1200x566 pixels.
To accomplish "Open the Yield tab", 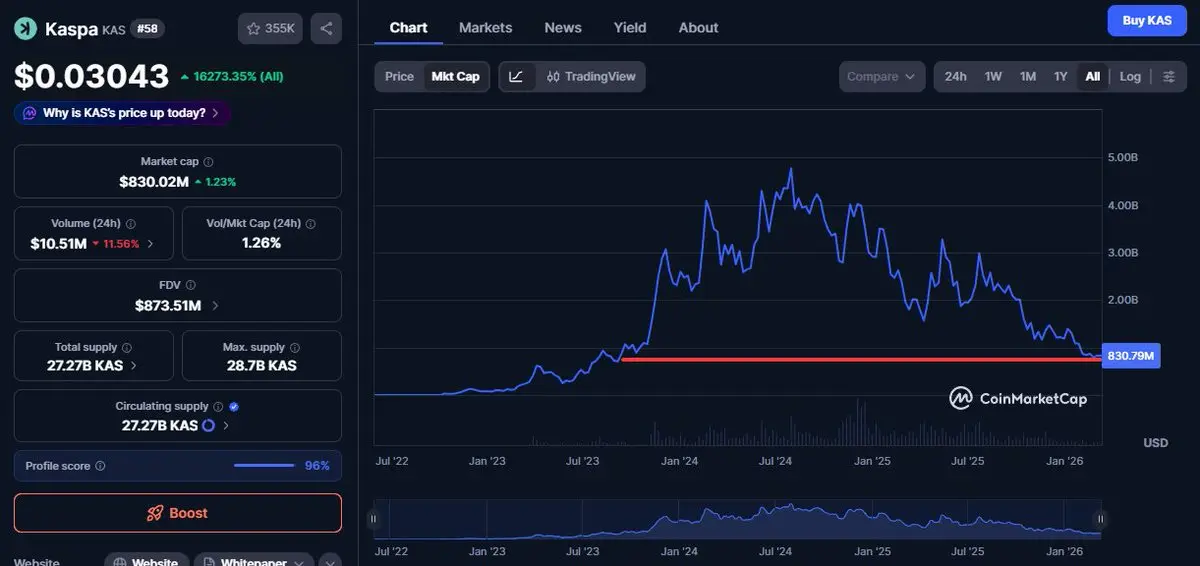I will click(x=630, y=27).
